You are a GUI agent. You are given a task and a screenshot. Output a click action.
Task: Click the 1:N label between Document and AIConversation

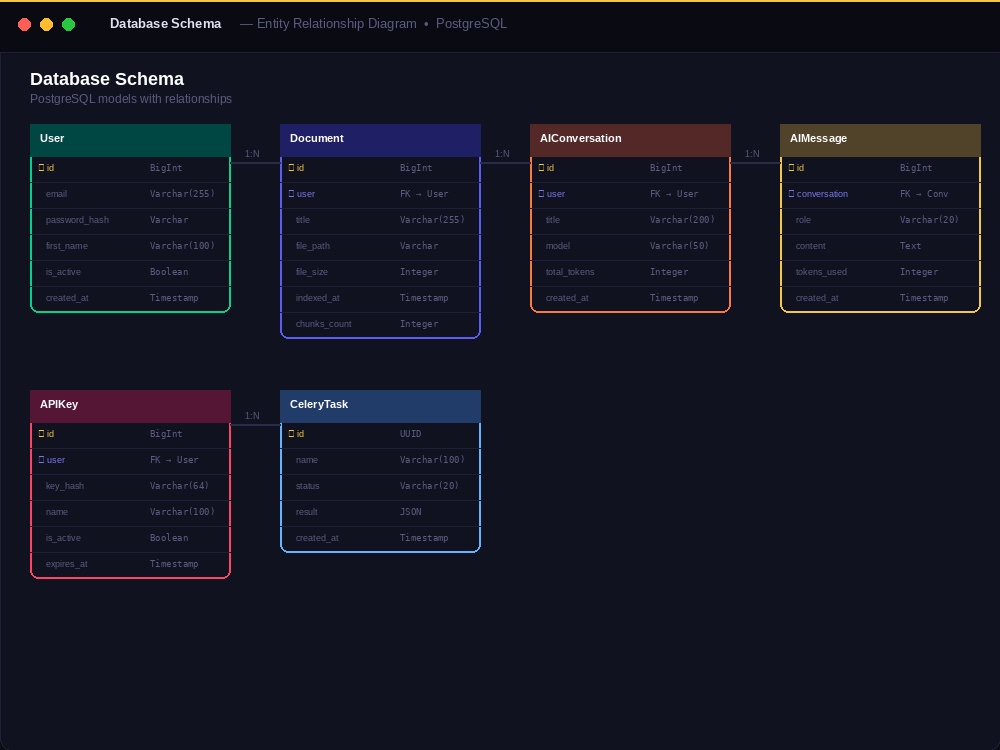[x=503, y=154]
